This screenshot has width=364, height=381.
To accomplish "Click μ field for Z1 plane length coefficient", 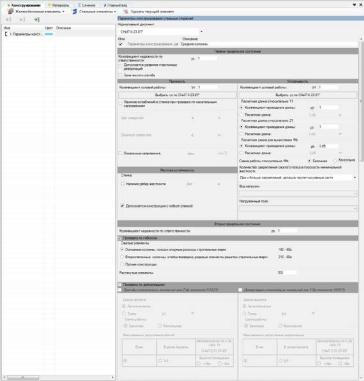I will pyautogui.click(x=328, y=127).
